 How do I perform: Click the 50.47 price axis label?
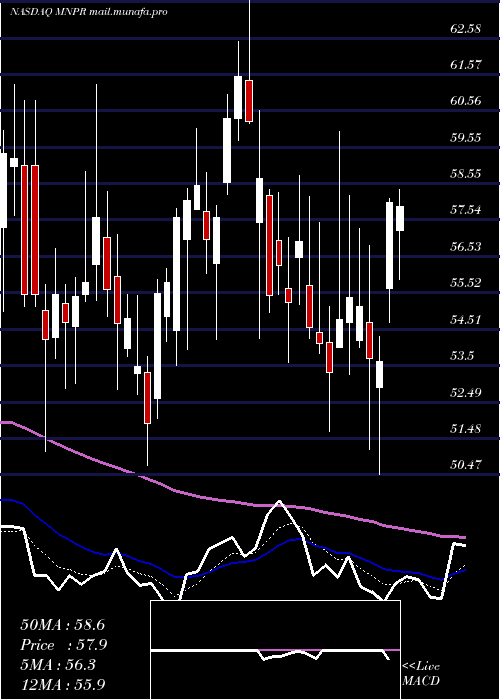pyautogui.click(x=466, y=465)
